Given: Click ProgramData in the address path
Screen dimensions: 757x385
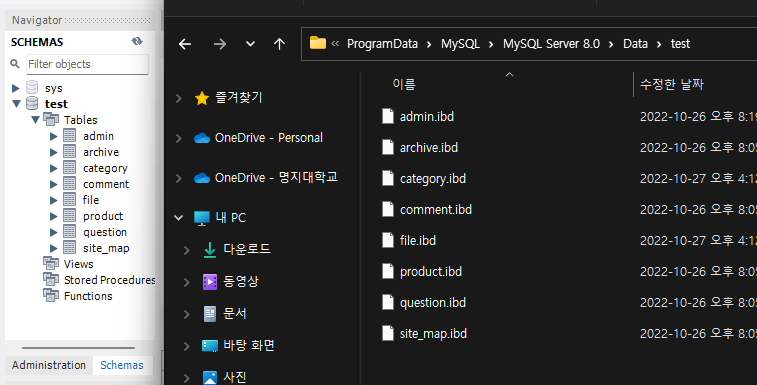Looking at the screenshot, I should coord(382,44).
